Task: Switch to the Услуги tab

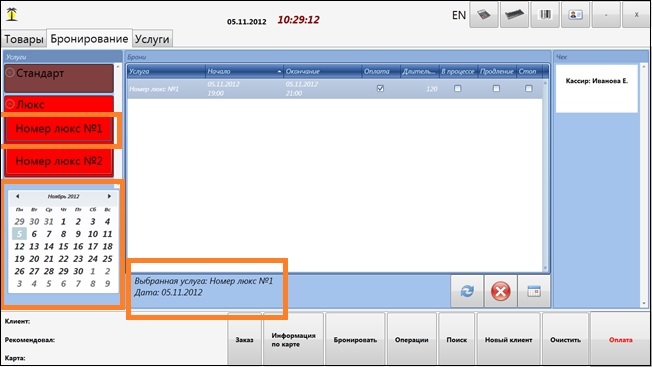Action: [152, 39]
